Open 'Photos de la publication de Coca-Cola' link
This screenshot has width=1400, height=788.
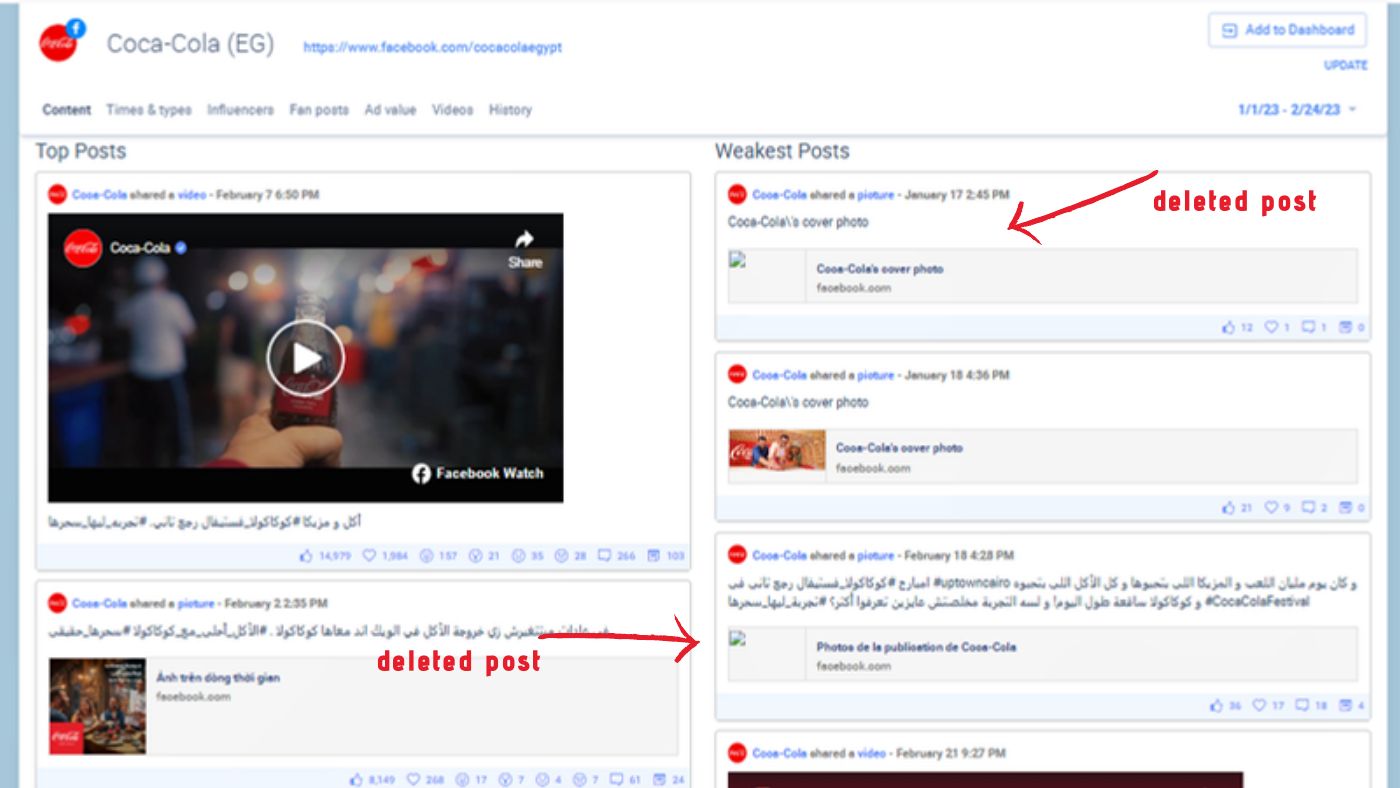click(x=916, y=647)
